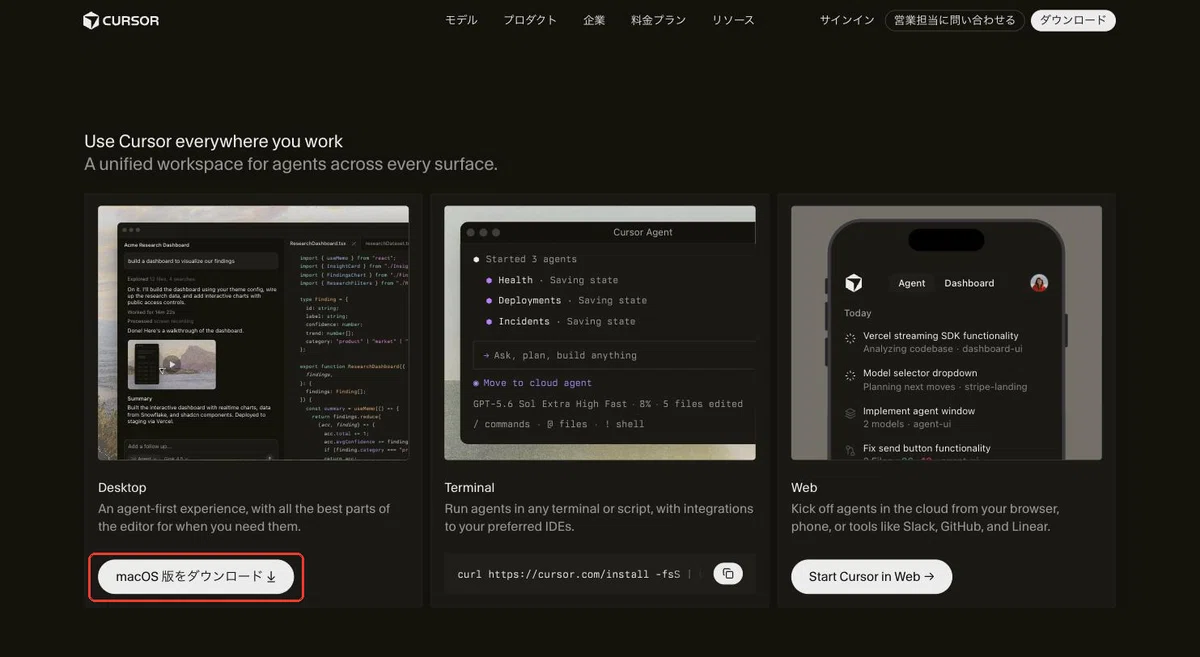The height and width of the screenshot is (657, 1200).
Task: Click the Cursor logo in the header
Action: tap(121, 20)
